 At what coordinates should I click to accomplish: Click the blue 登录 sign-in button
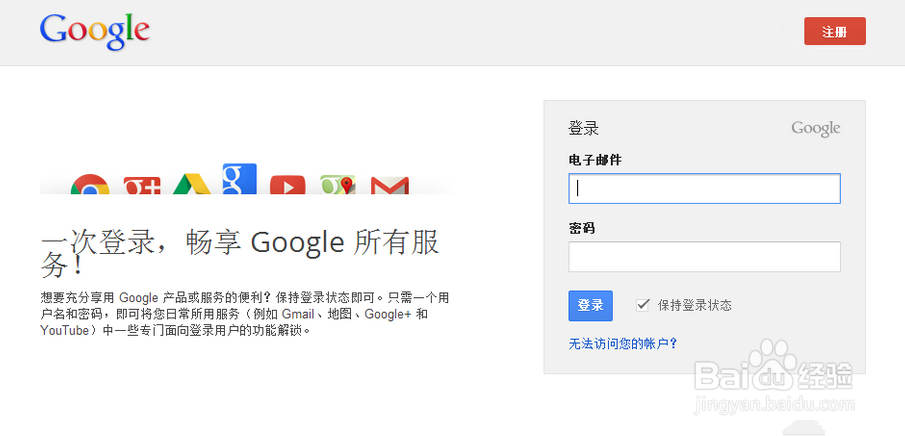click(x=590, y=305)
